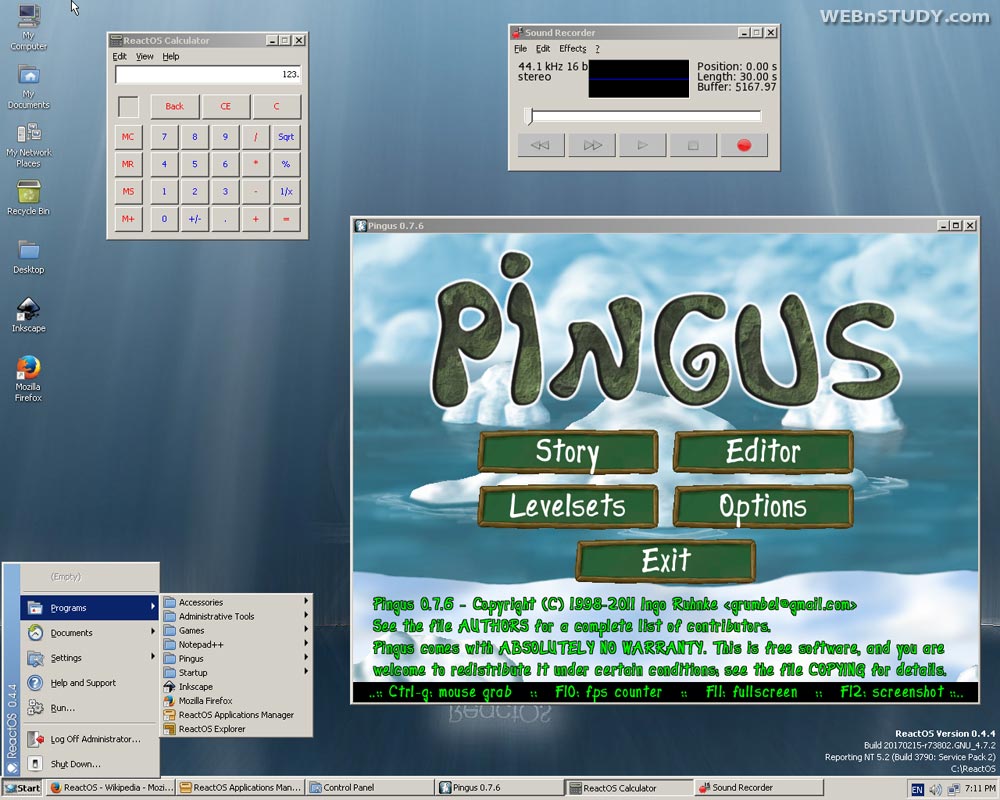Click the Calculator display field
Viewport: 1000px width, 800px height.
point(208,75)
